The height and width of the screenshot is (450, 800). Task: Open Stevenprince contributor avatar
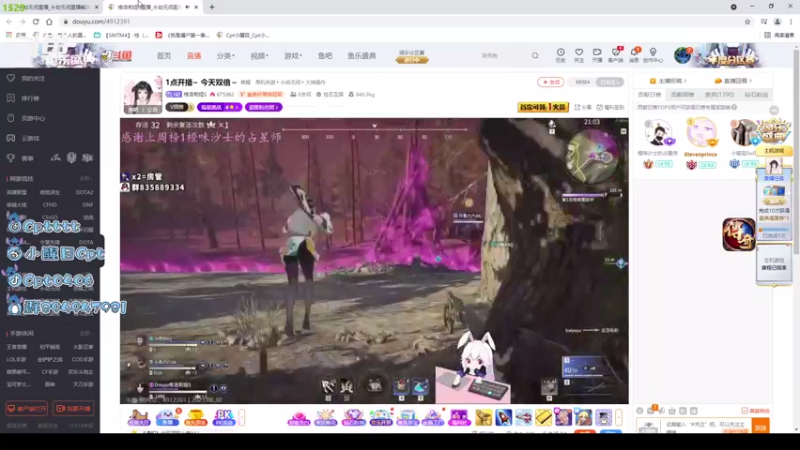click(701, 132)
